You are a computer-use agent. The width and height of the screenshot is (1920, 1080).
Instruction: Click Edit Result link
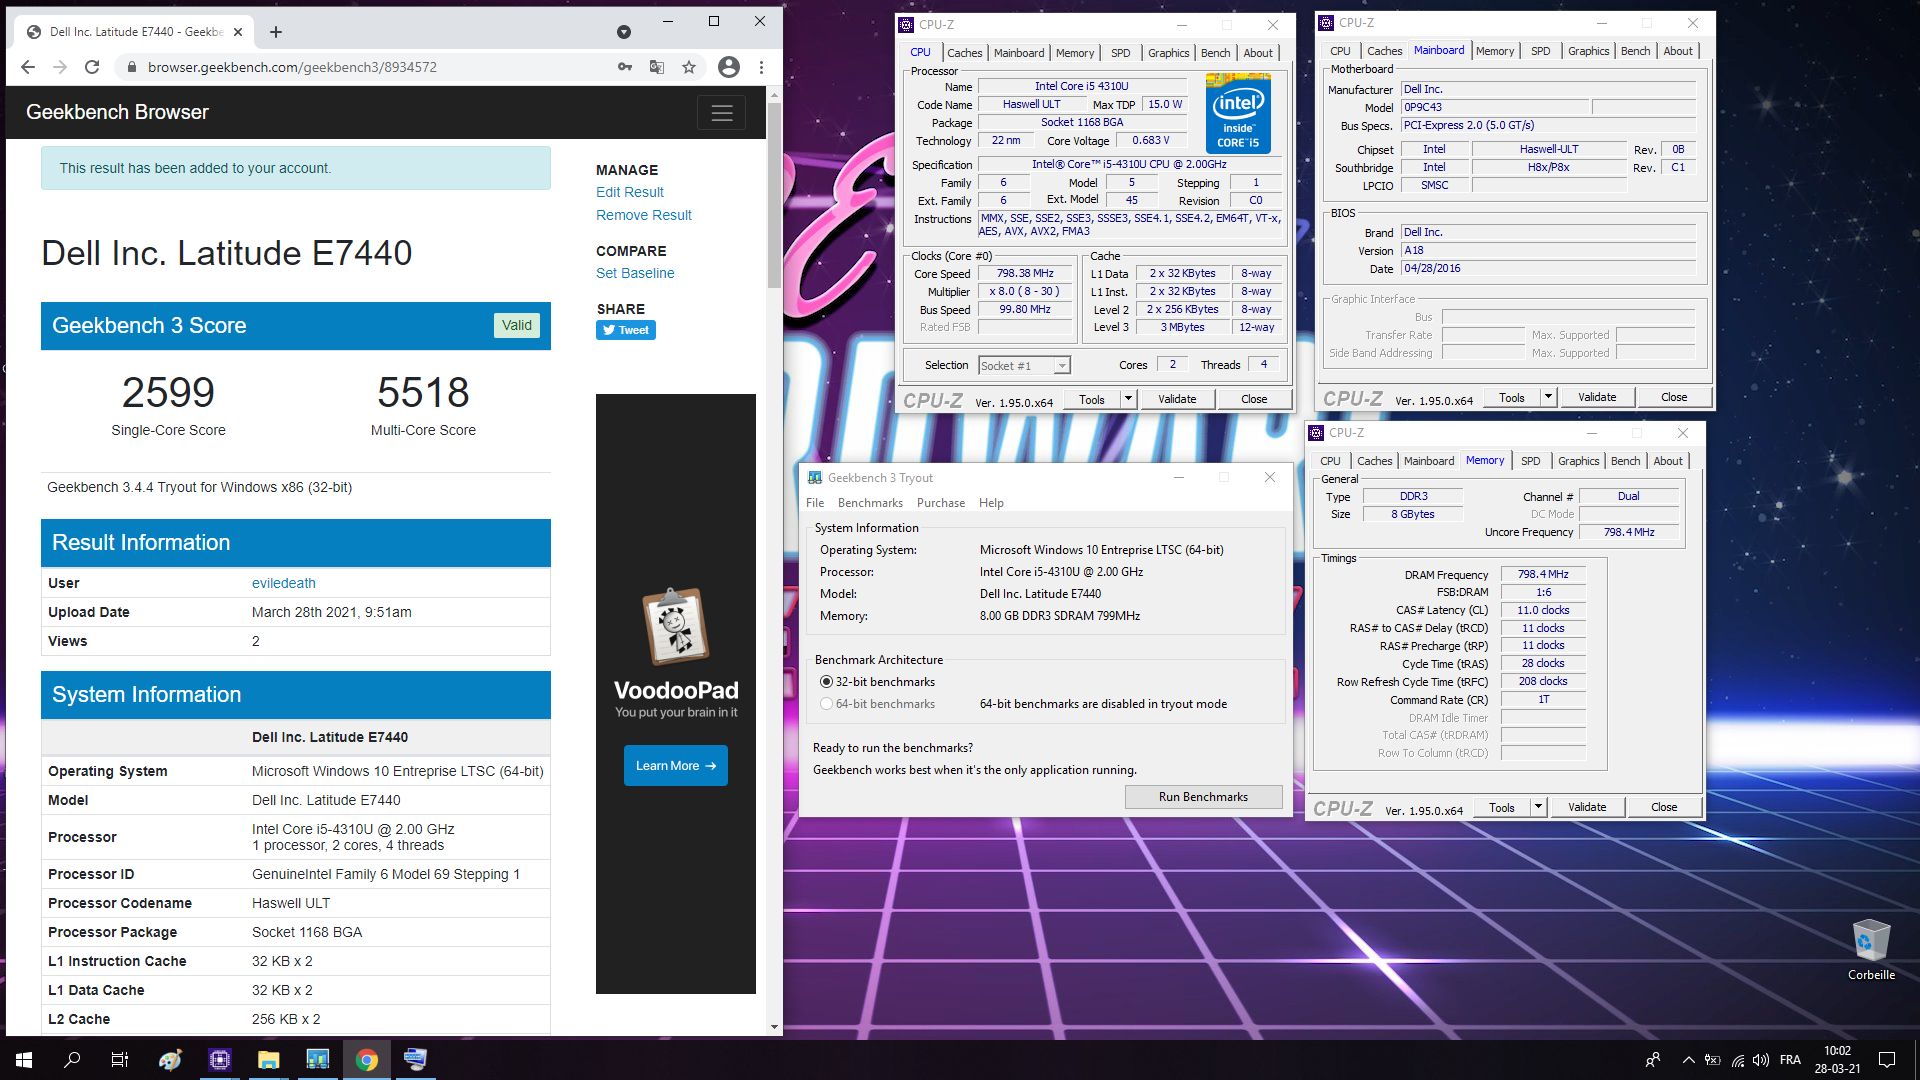click(x=630, y=192)
